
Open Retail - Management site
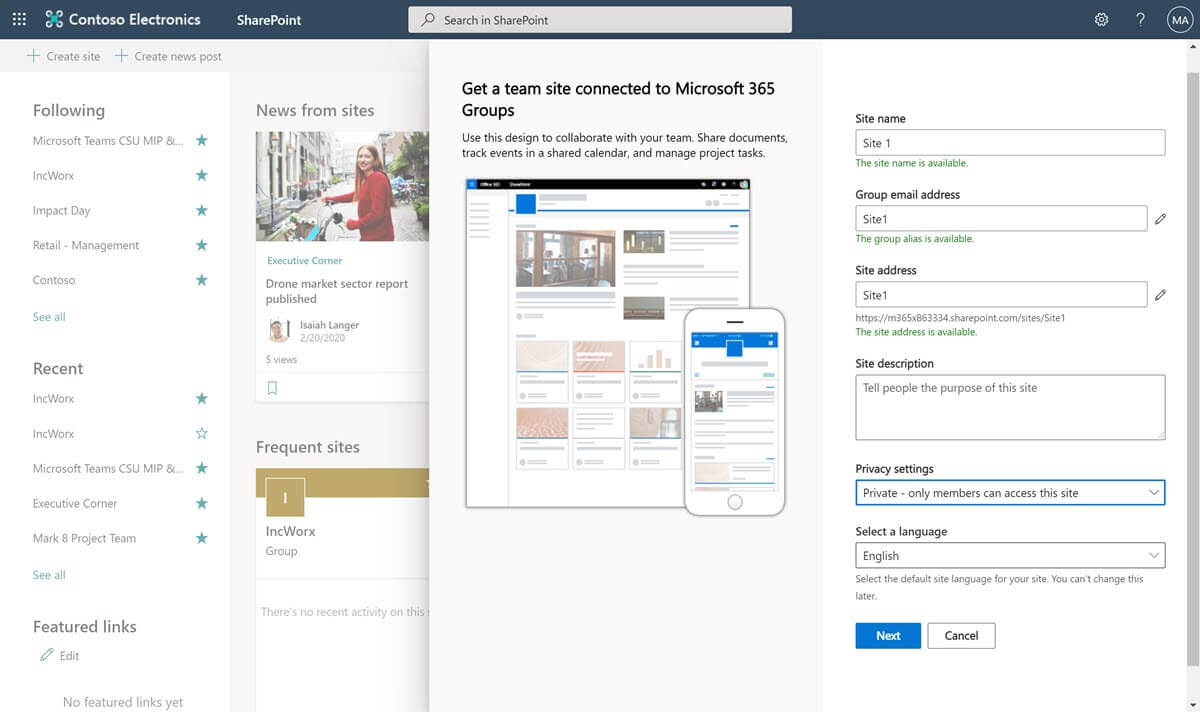point(86,245)
